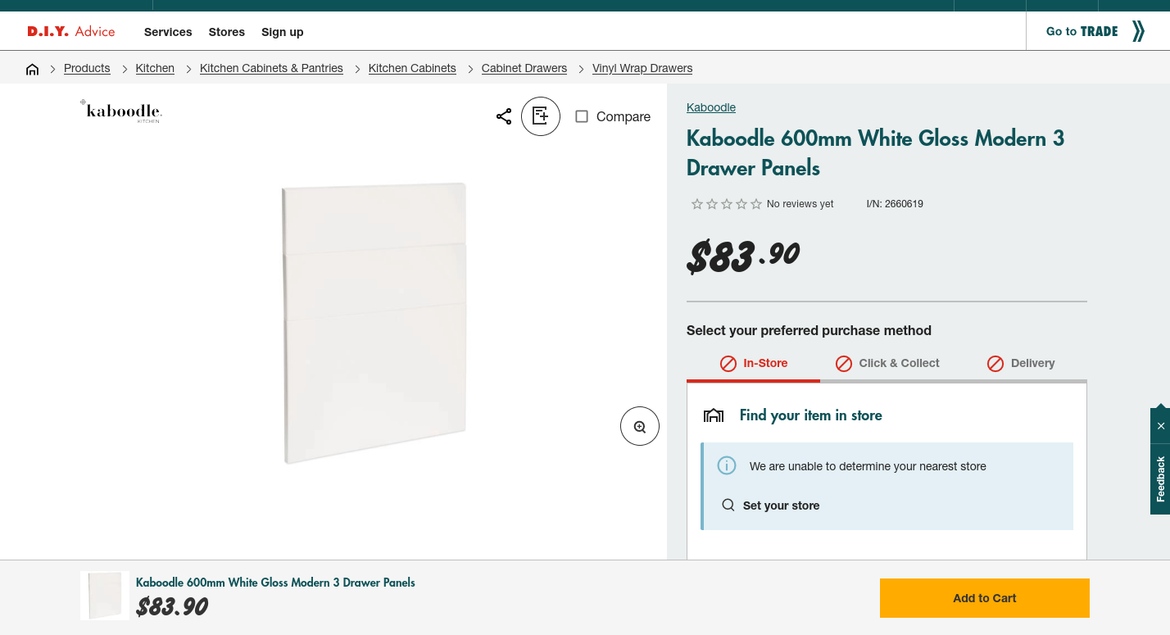
Task: Dismiss the panel with the X above Feedback
Action: pos(1160,425)
